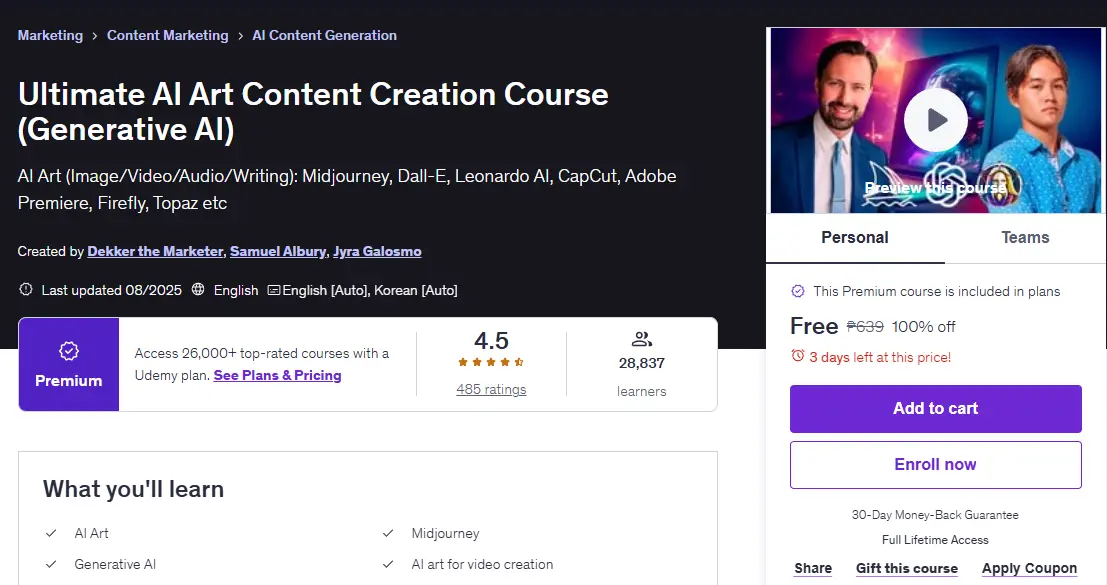Click the Enroll now button
Image resolution: width=1107 pixels, height=585 pixels.
935,464
